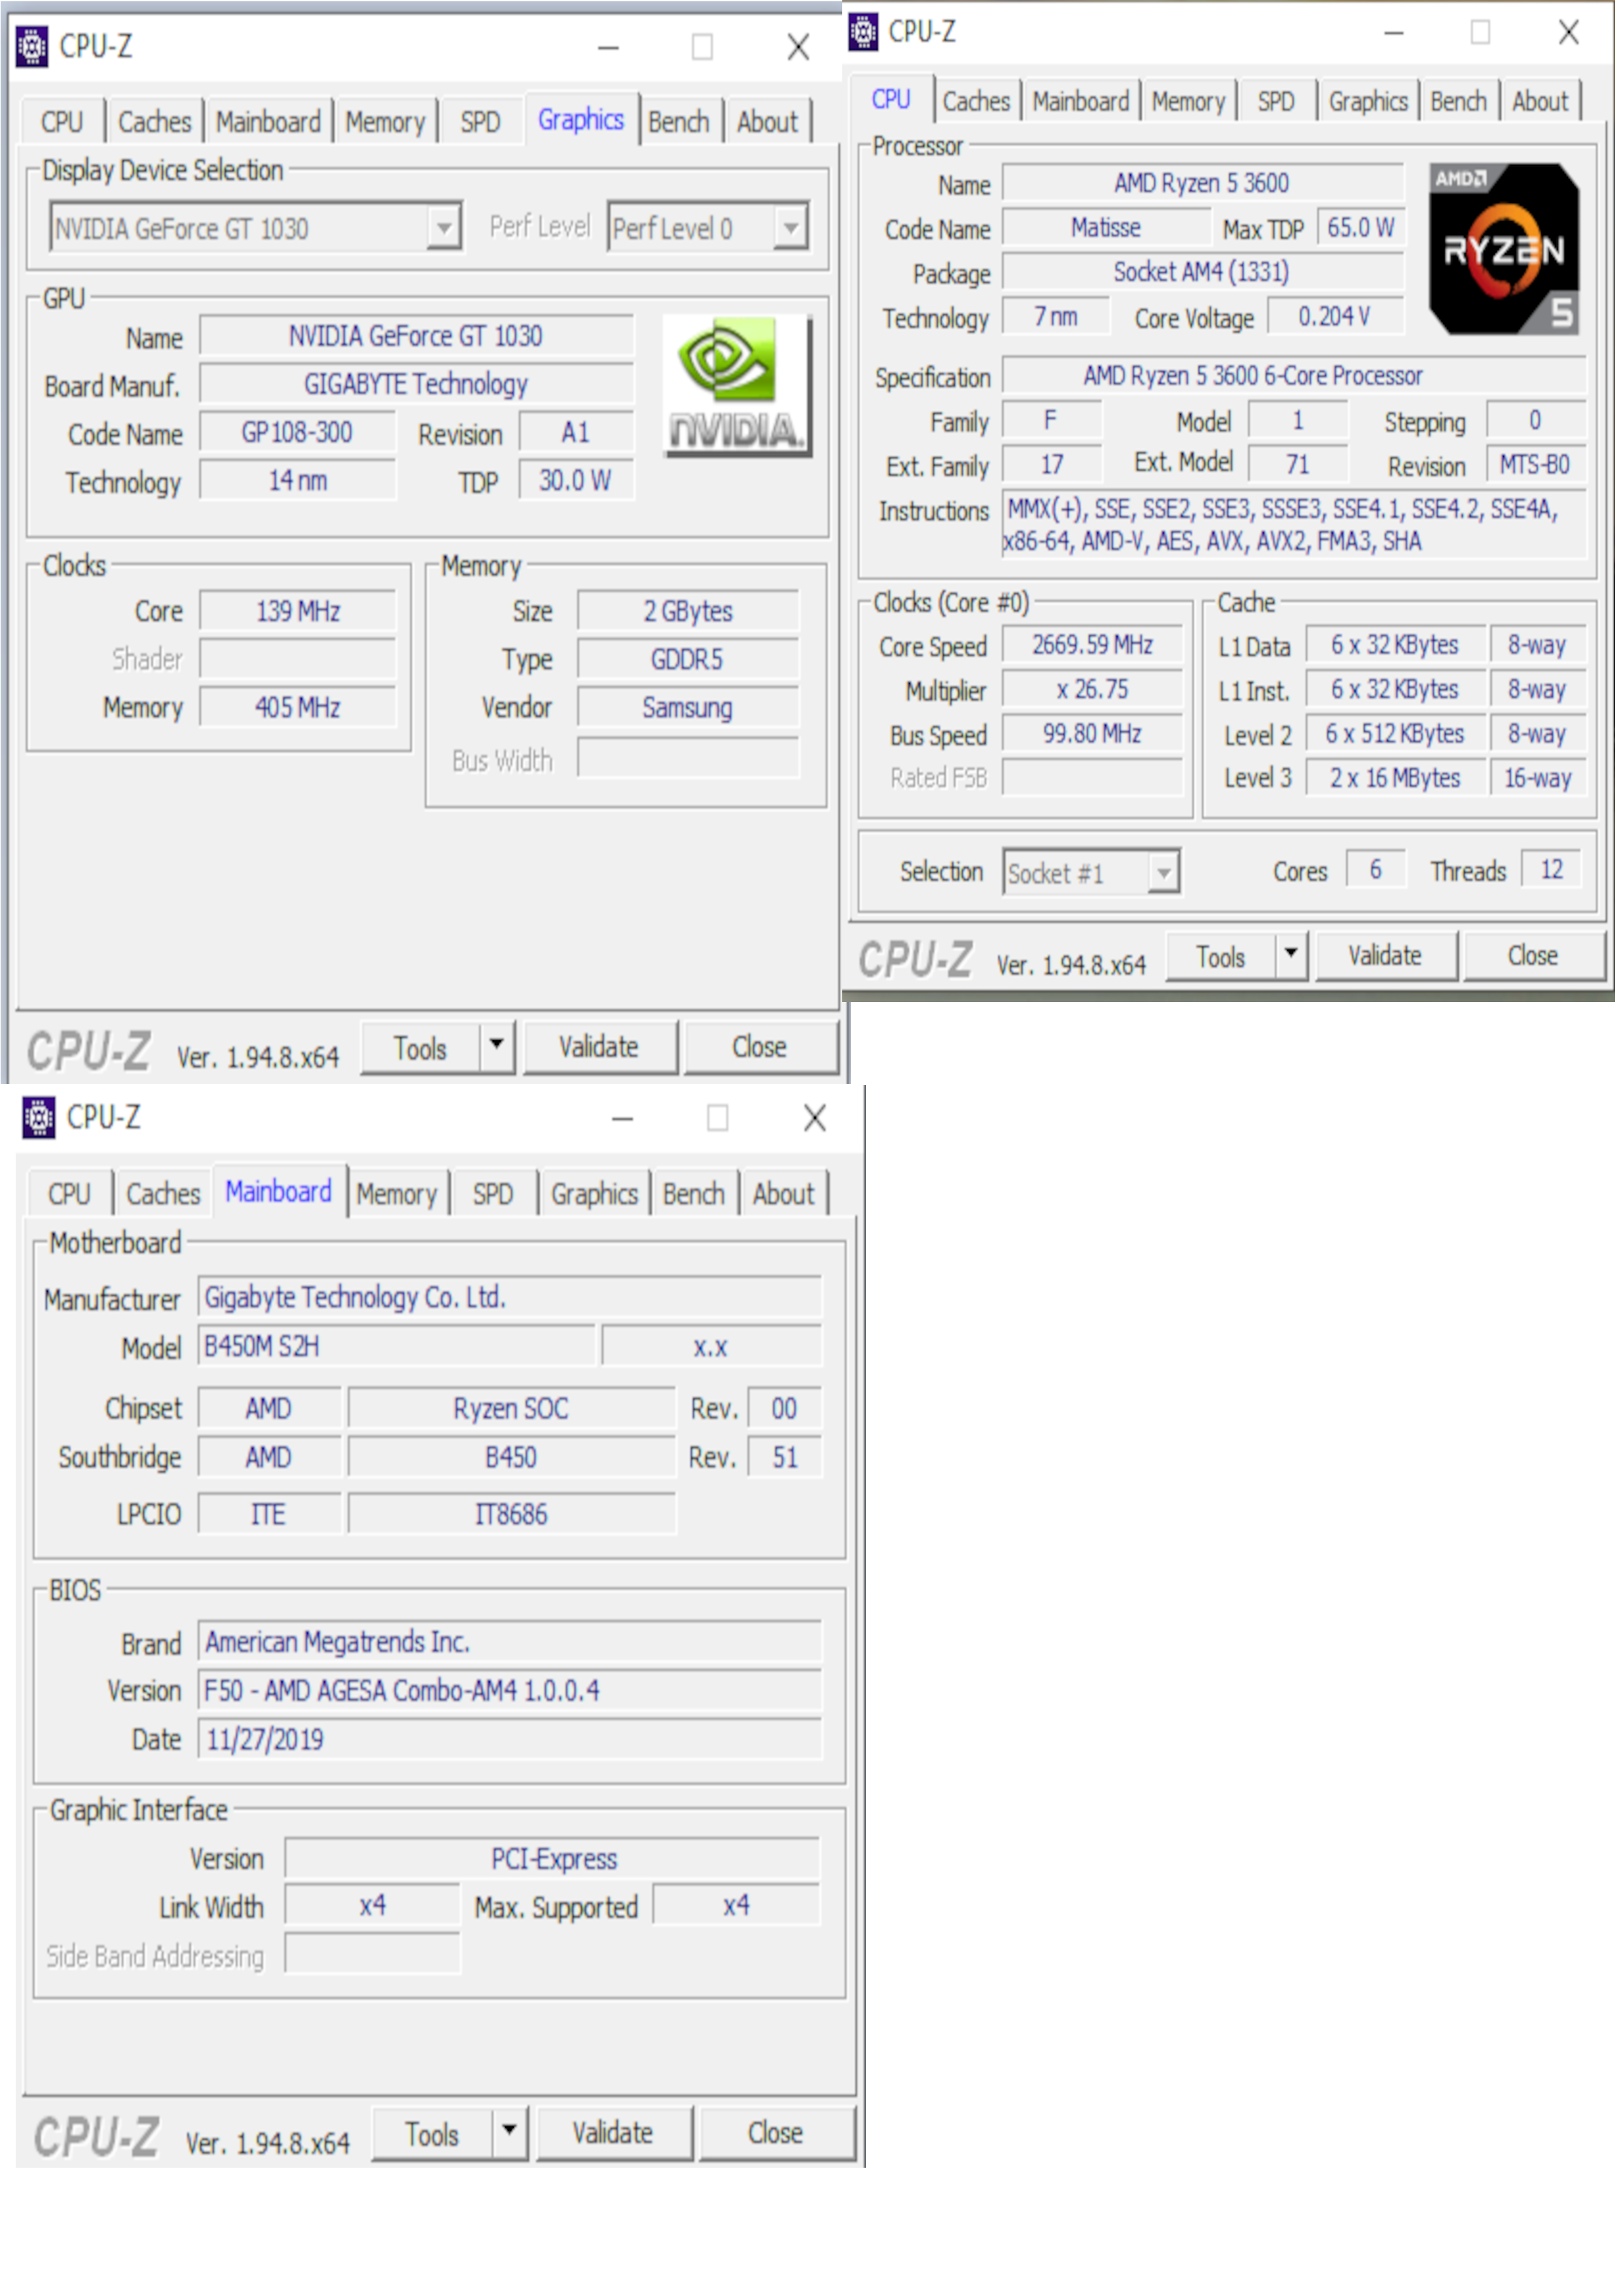Click the CPU-Z app icon in CPU window title bar
Viewport: 1623px width, 2296px height.
click(x=863, y=32)
